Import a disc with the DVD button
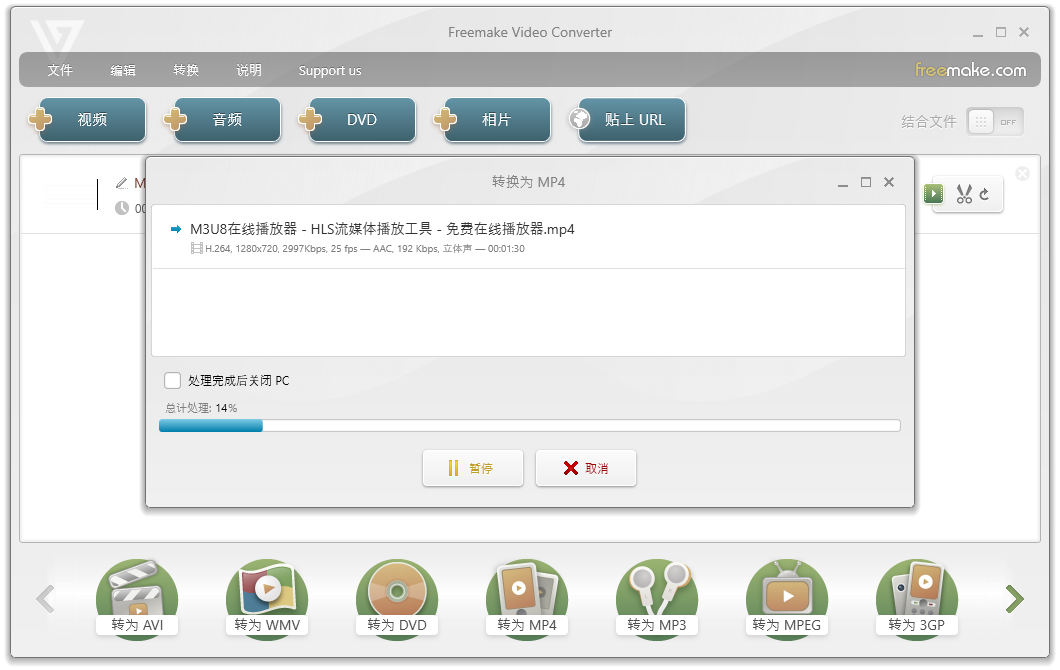This screenshot has height=670, width=1060. coord(362,120)
